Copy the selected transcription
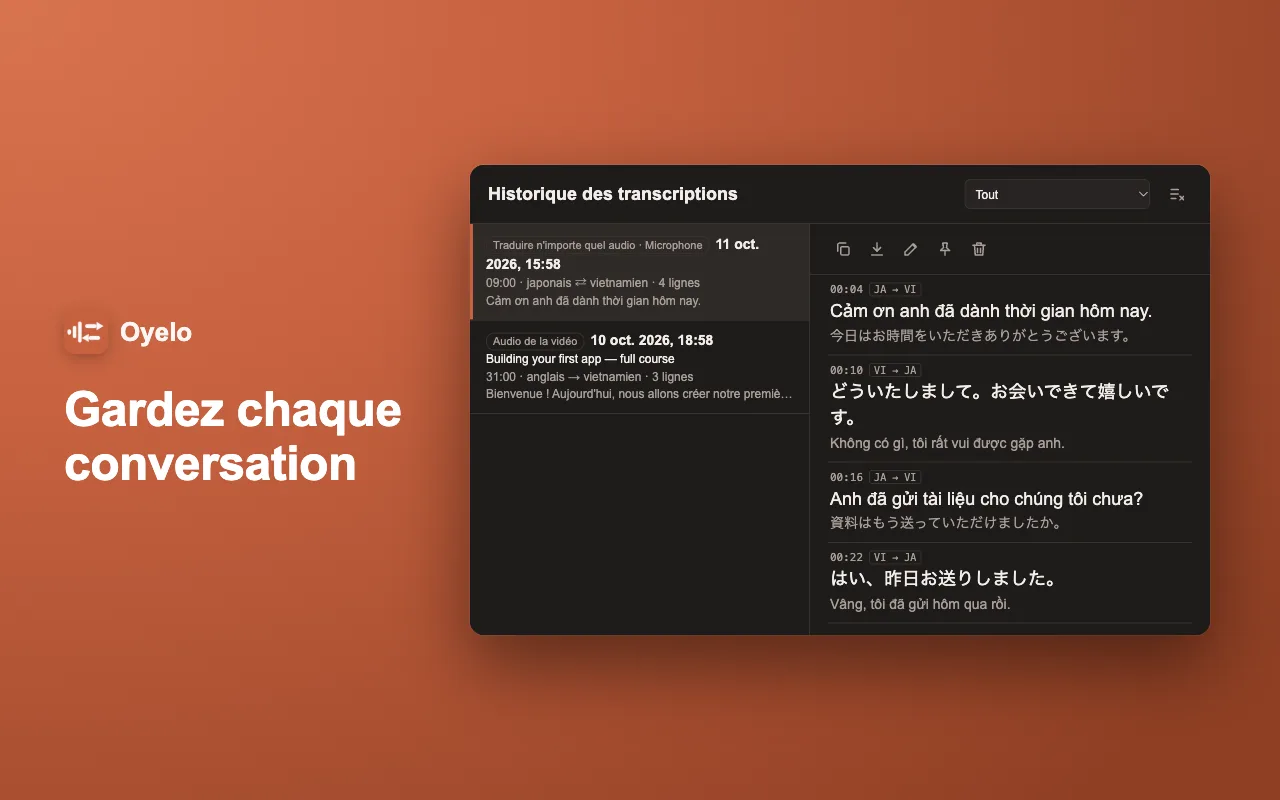 [843, 249]
